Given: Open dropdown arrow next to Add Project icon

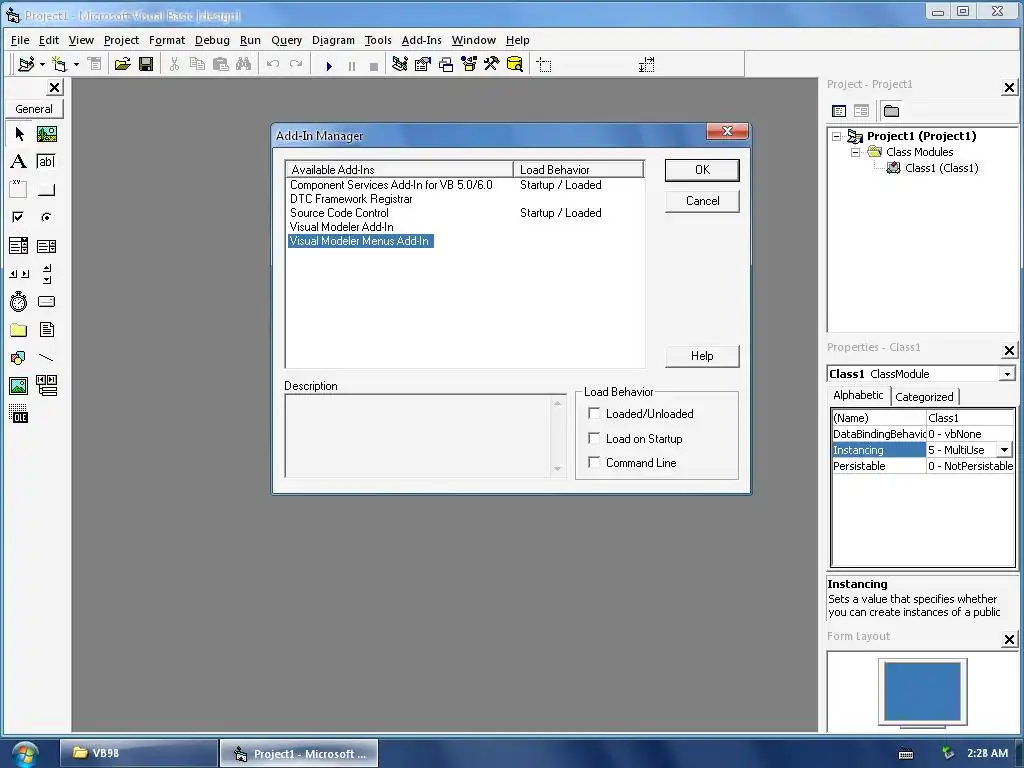Looking at the screenshot, I should [42, 64].
